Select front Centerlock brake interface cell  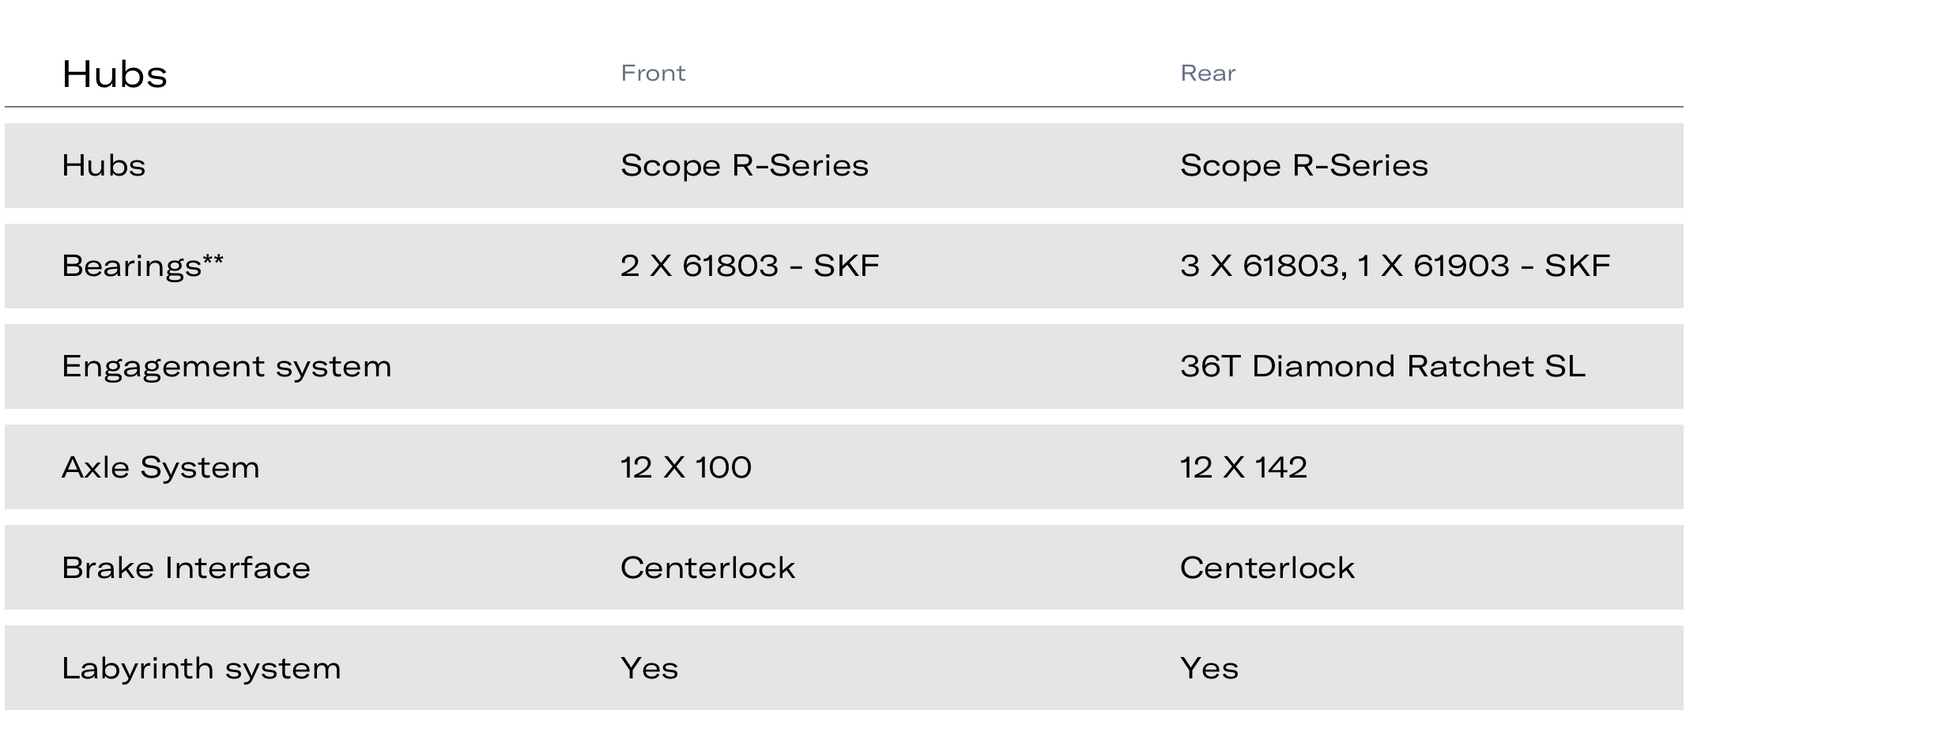tap(708, 568)
